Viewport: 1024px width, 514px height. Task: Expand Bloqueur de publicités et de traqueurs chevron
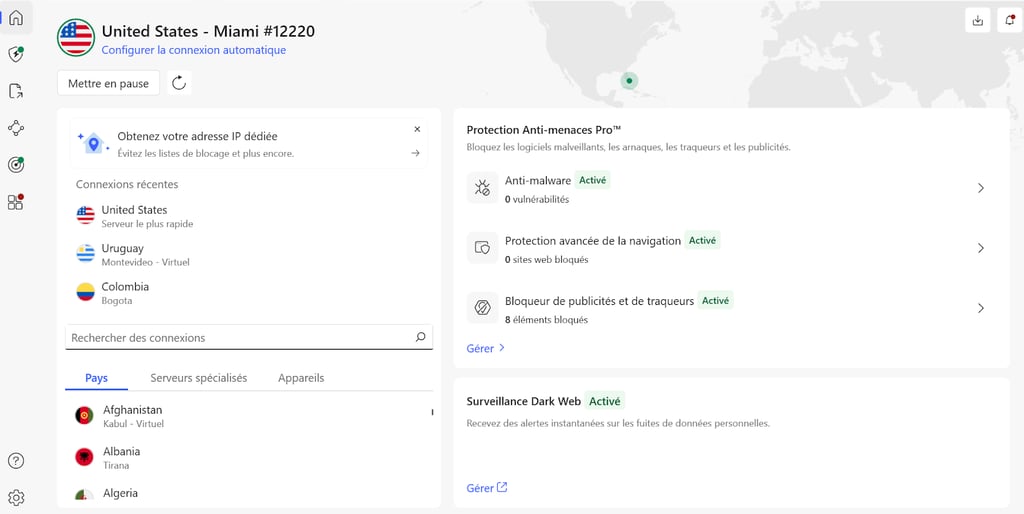coord(980,308)
